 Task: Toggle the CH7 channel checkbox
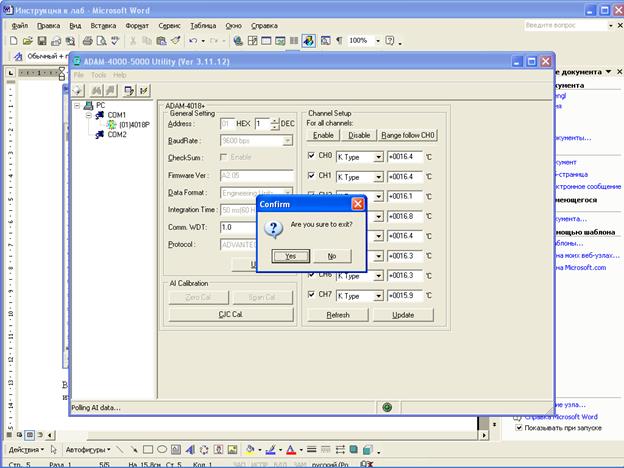point(312,295)
